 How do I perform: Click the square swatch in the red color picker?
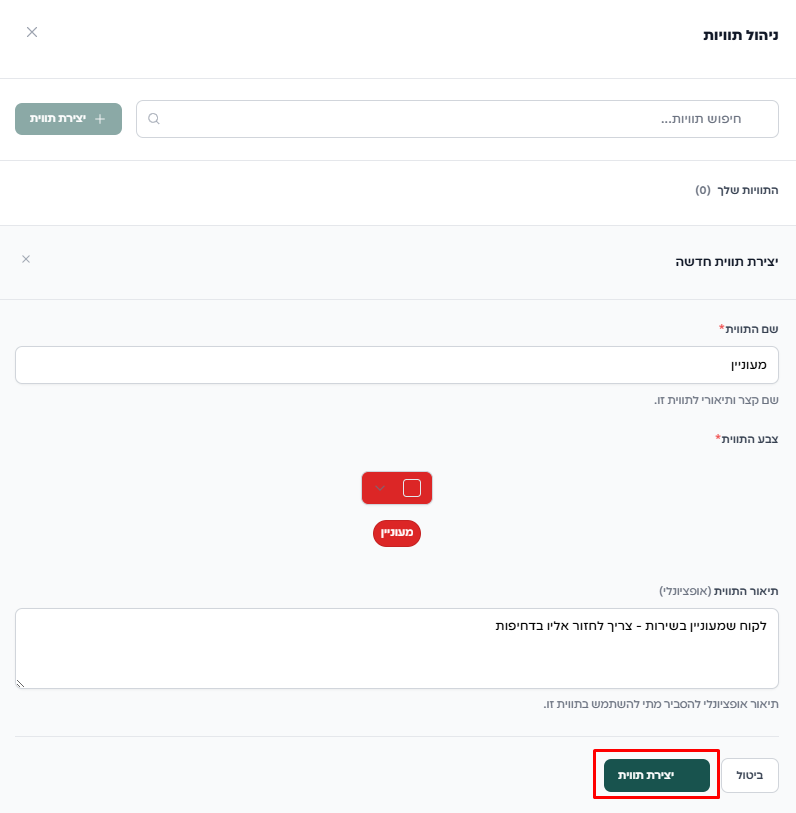point(412,488)
